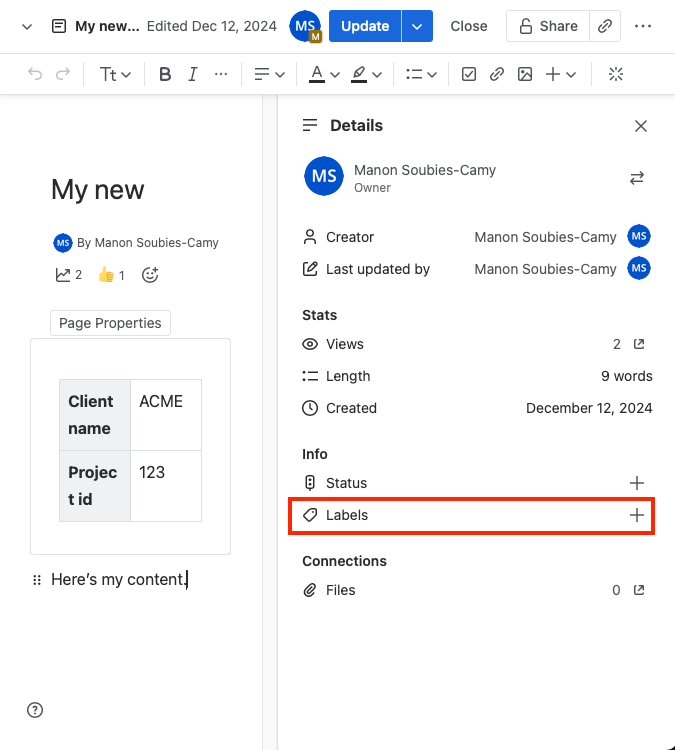Click the page title 'My new'
The image size is (675, 750).
tap(98, 189)
